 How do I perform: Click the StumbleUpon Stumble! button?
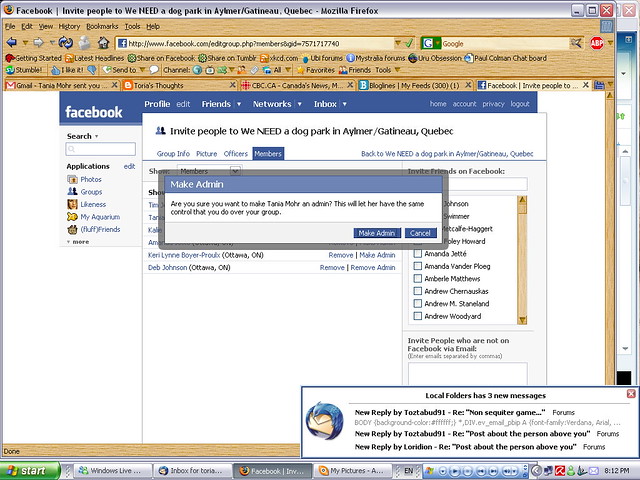(24, 70)
